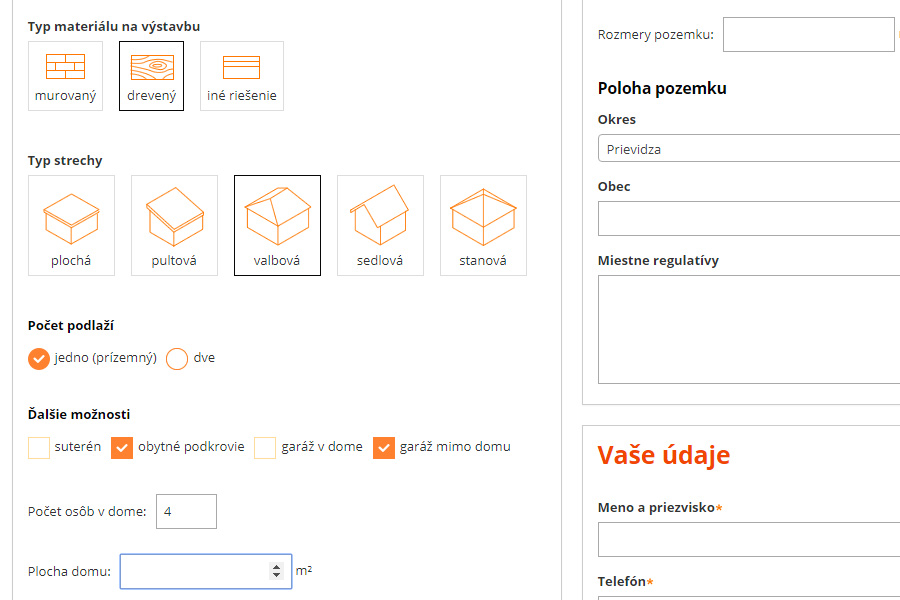Choose the stanová roof type icon
900x600 pixels.
(x=483, y=224)
